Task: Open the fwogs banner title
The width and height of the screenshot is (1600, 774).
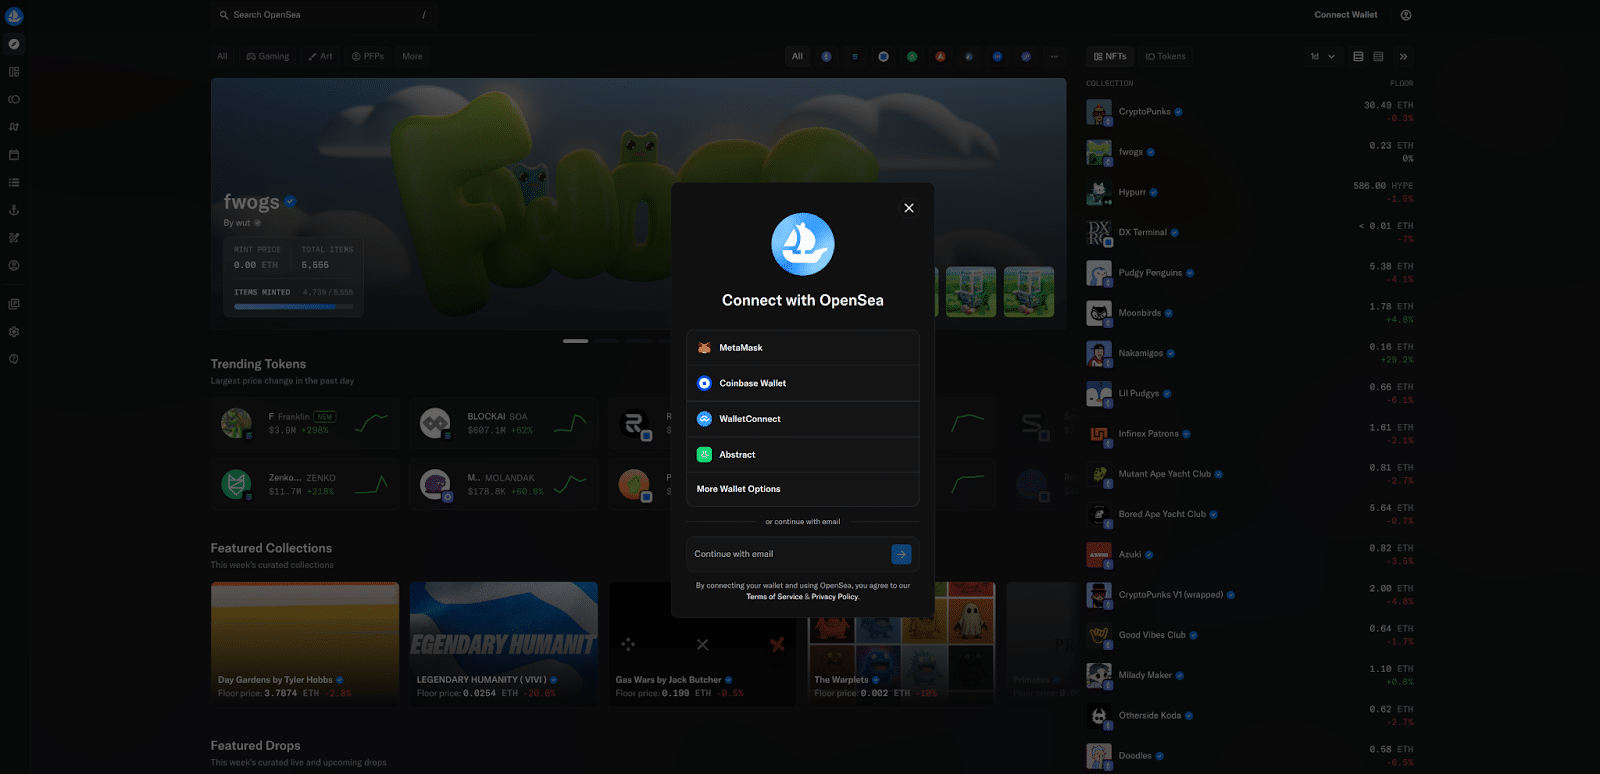Action: click(x=251, y=202)
